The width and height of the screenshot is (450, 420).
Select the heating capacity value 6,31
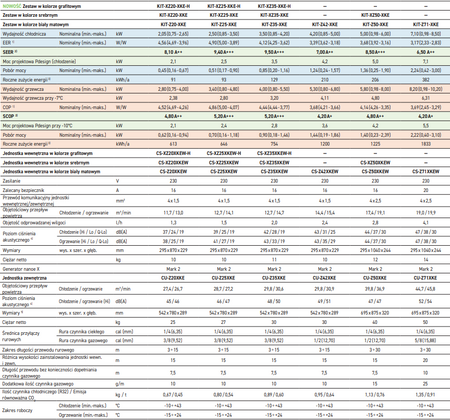tap(426, 98)
